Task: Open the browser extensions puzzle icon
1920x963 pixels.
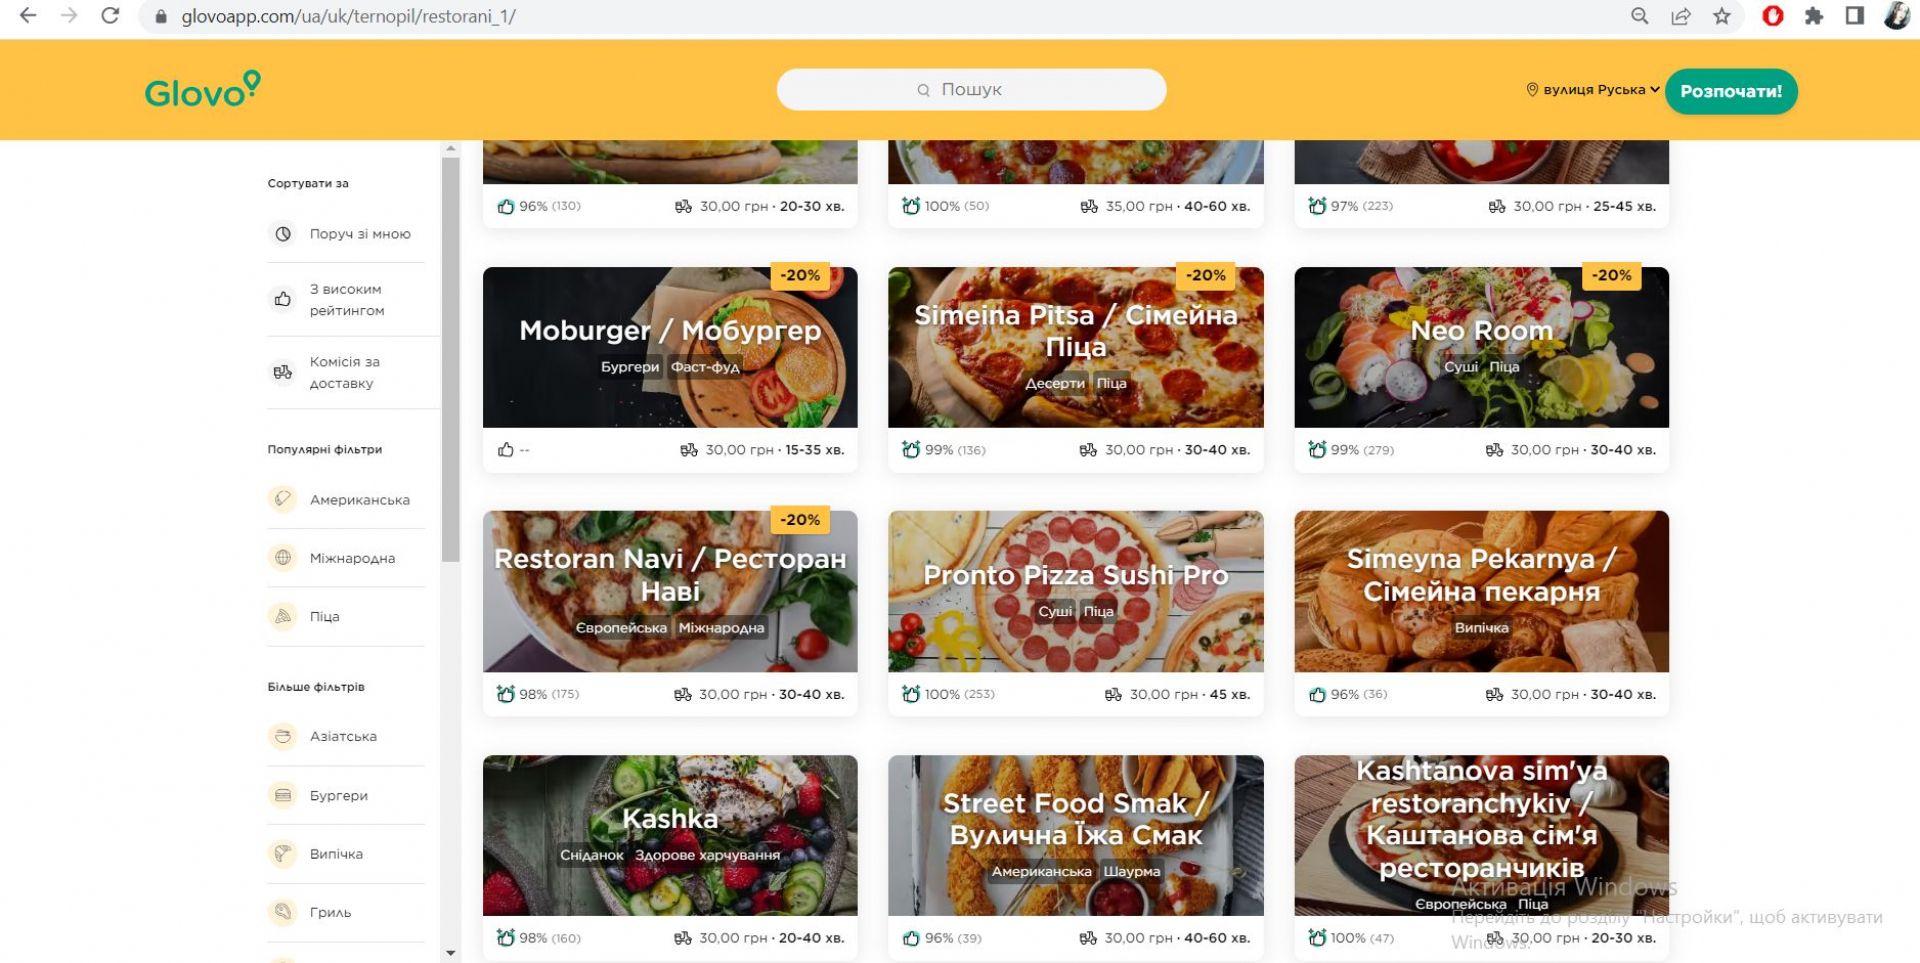Action: pyautogui.click(x=1813, y=16)
